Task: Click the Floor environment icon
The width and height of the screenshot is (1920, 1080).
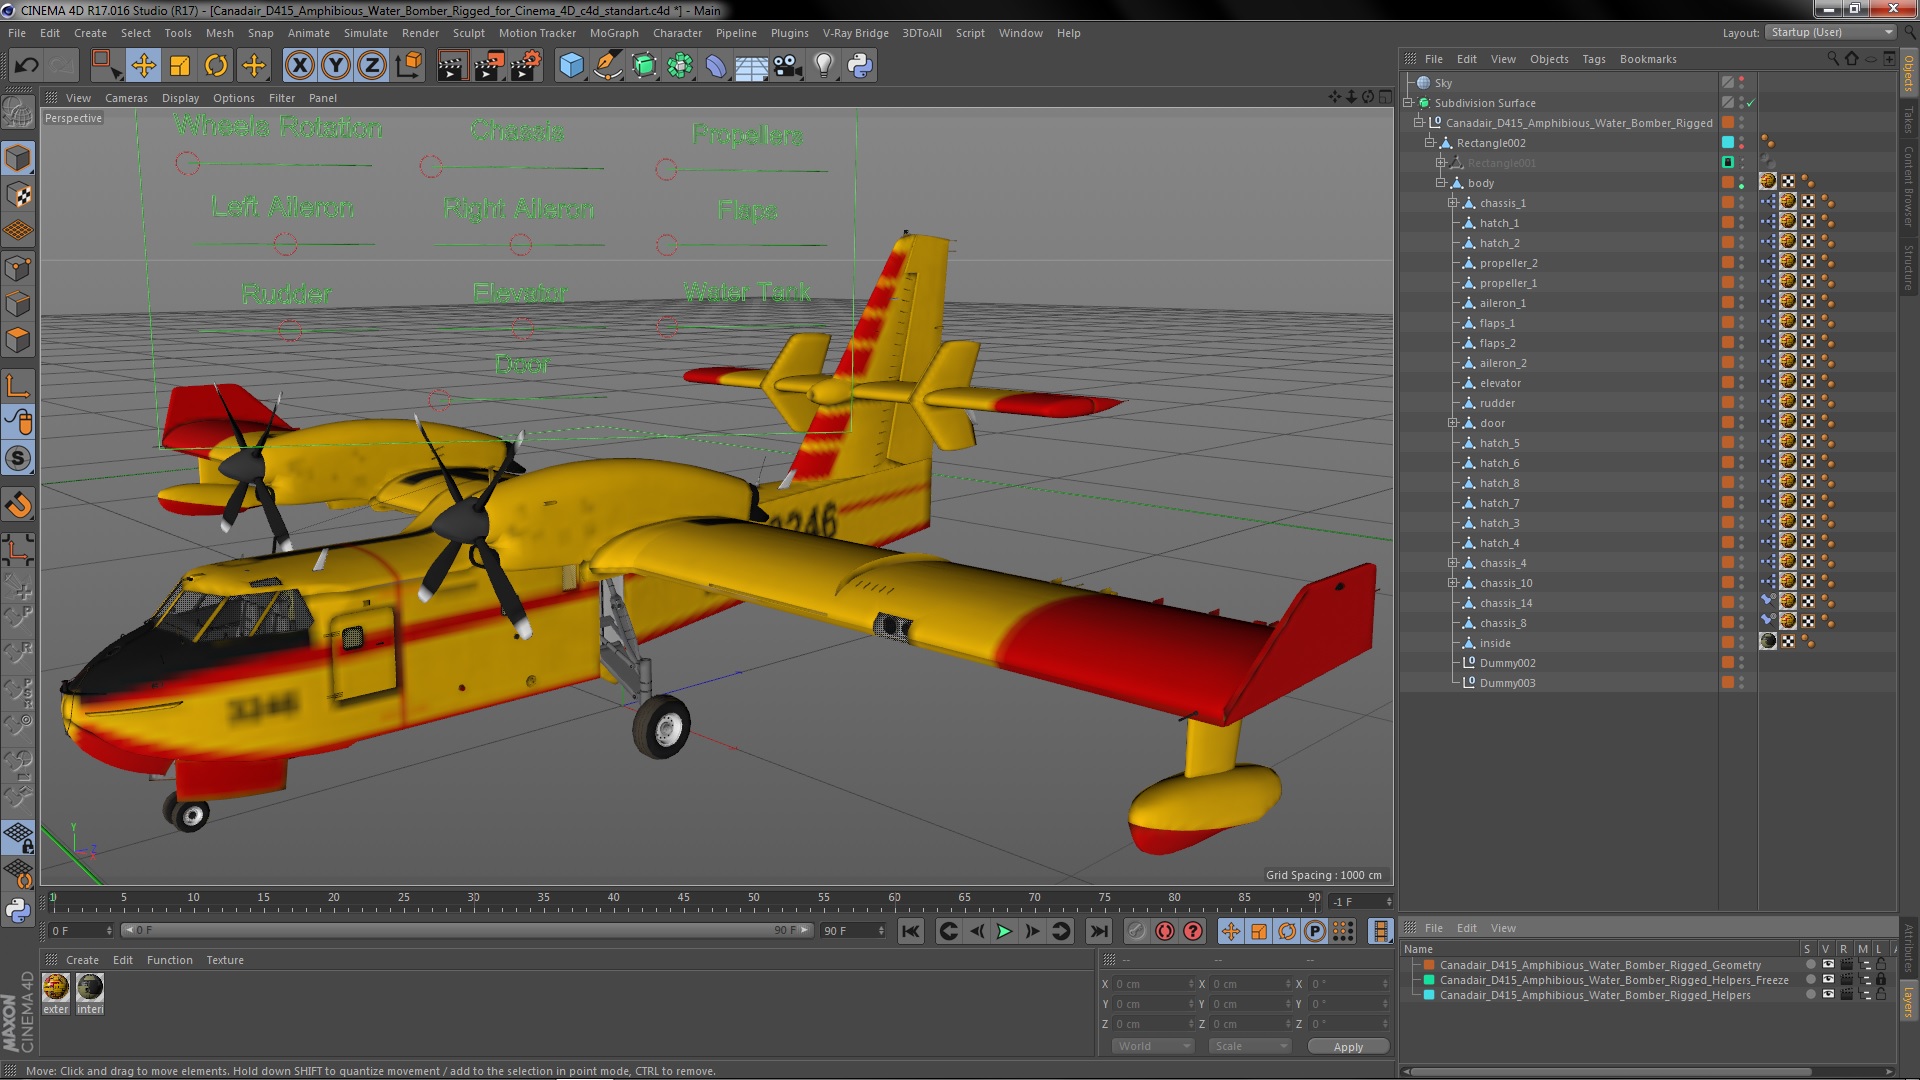Action: (751, 66)
